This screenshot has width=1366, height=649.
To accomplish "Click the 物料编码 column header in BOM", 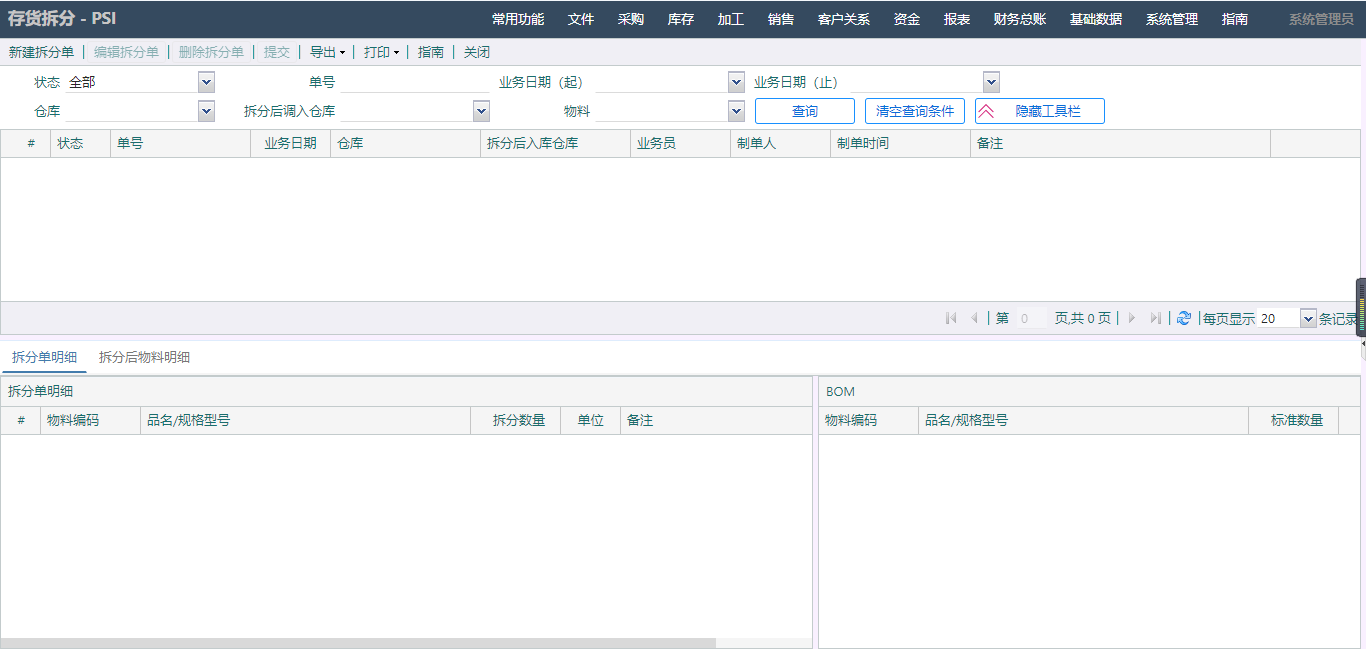I will pos(868,420).
